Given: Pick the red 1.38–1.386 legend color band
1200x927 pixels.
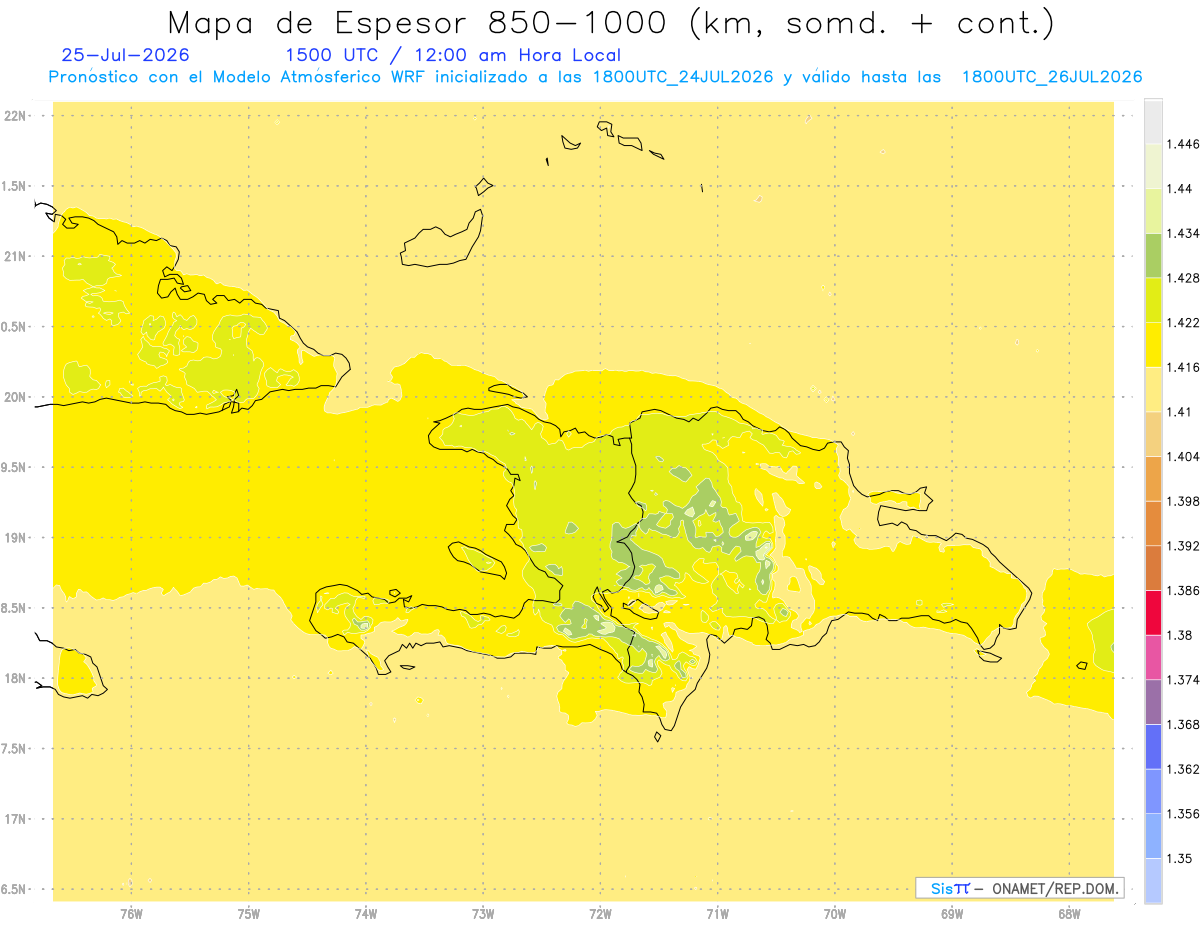Looking at the screenshot, I should click(x=1153, y=612).
